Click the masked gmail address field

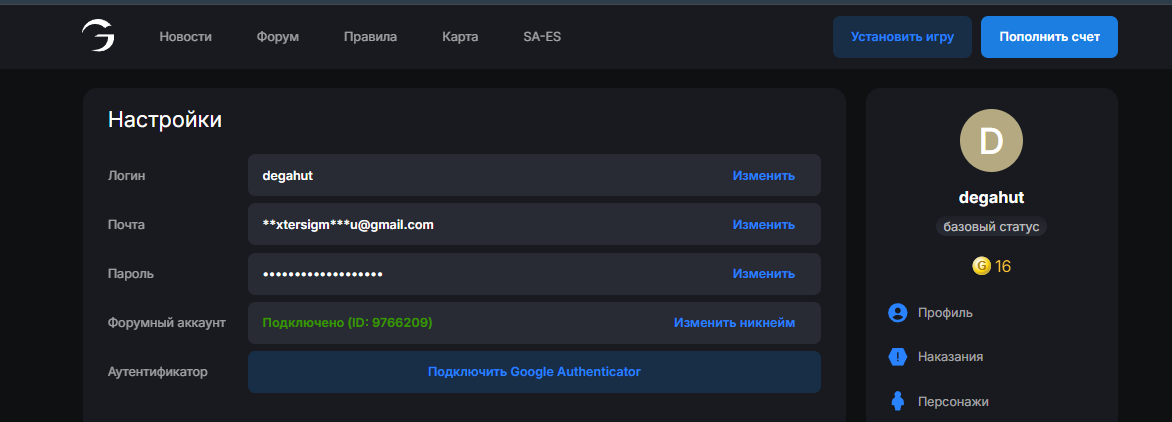(x=534, y=225)
